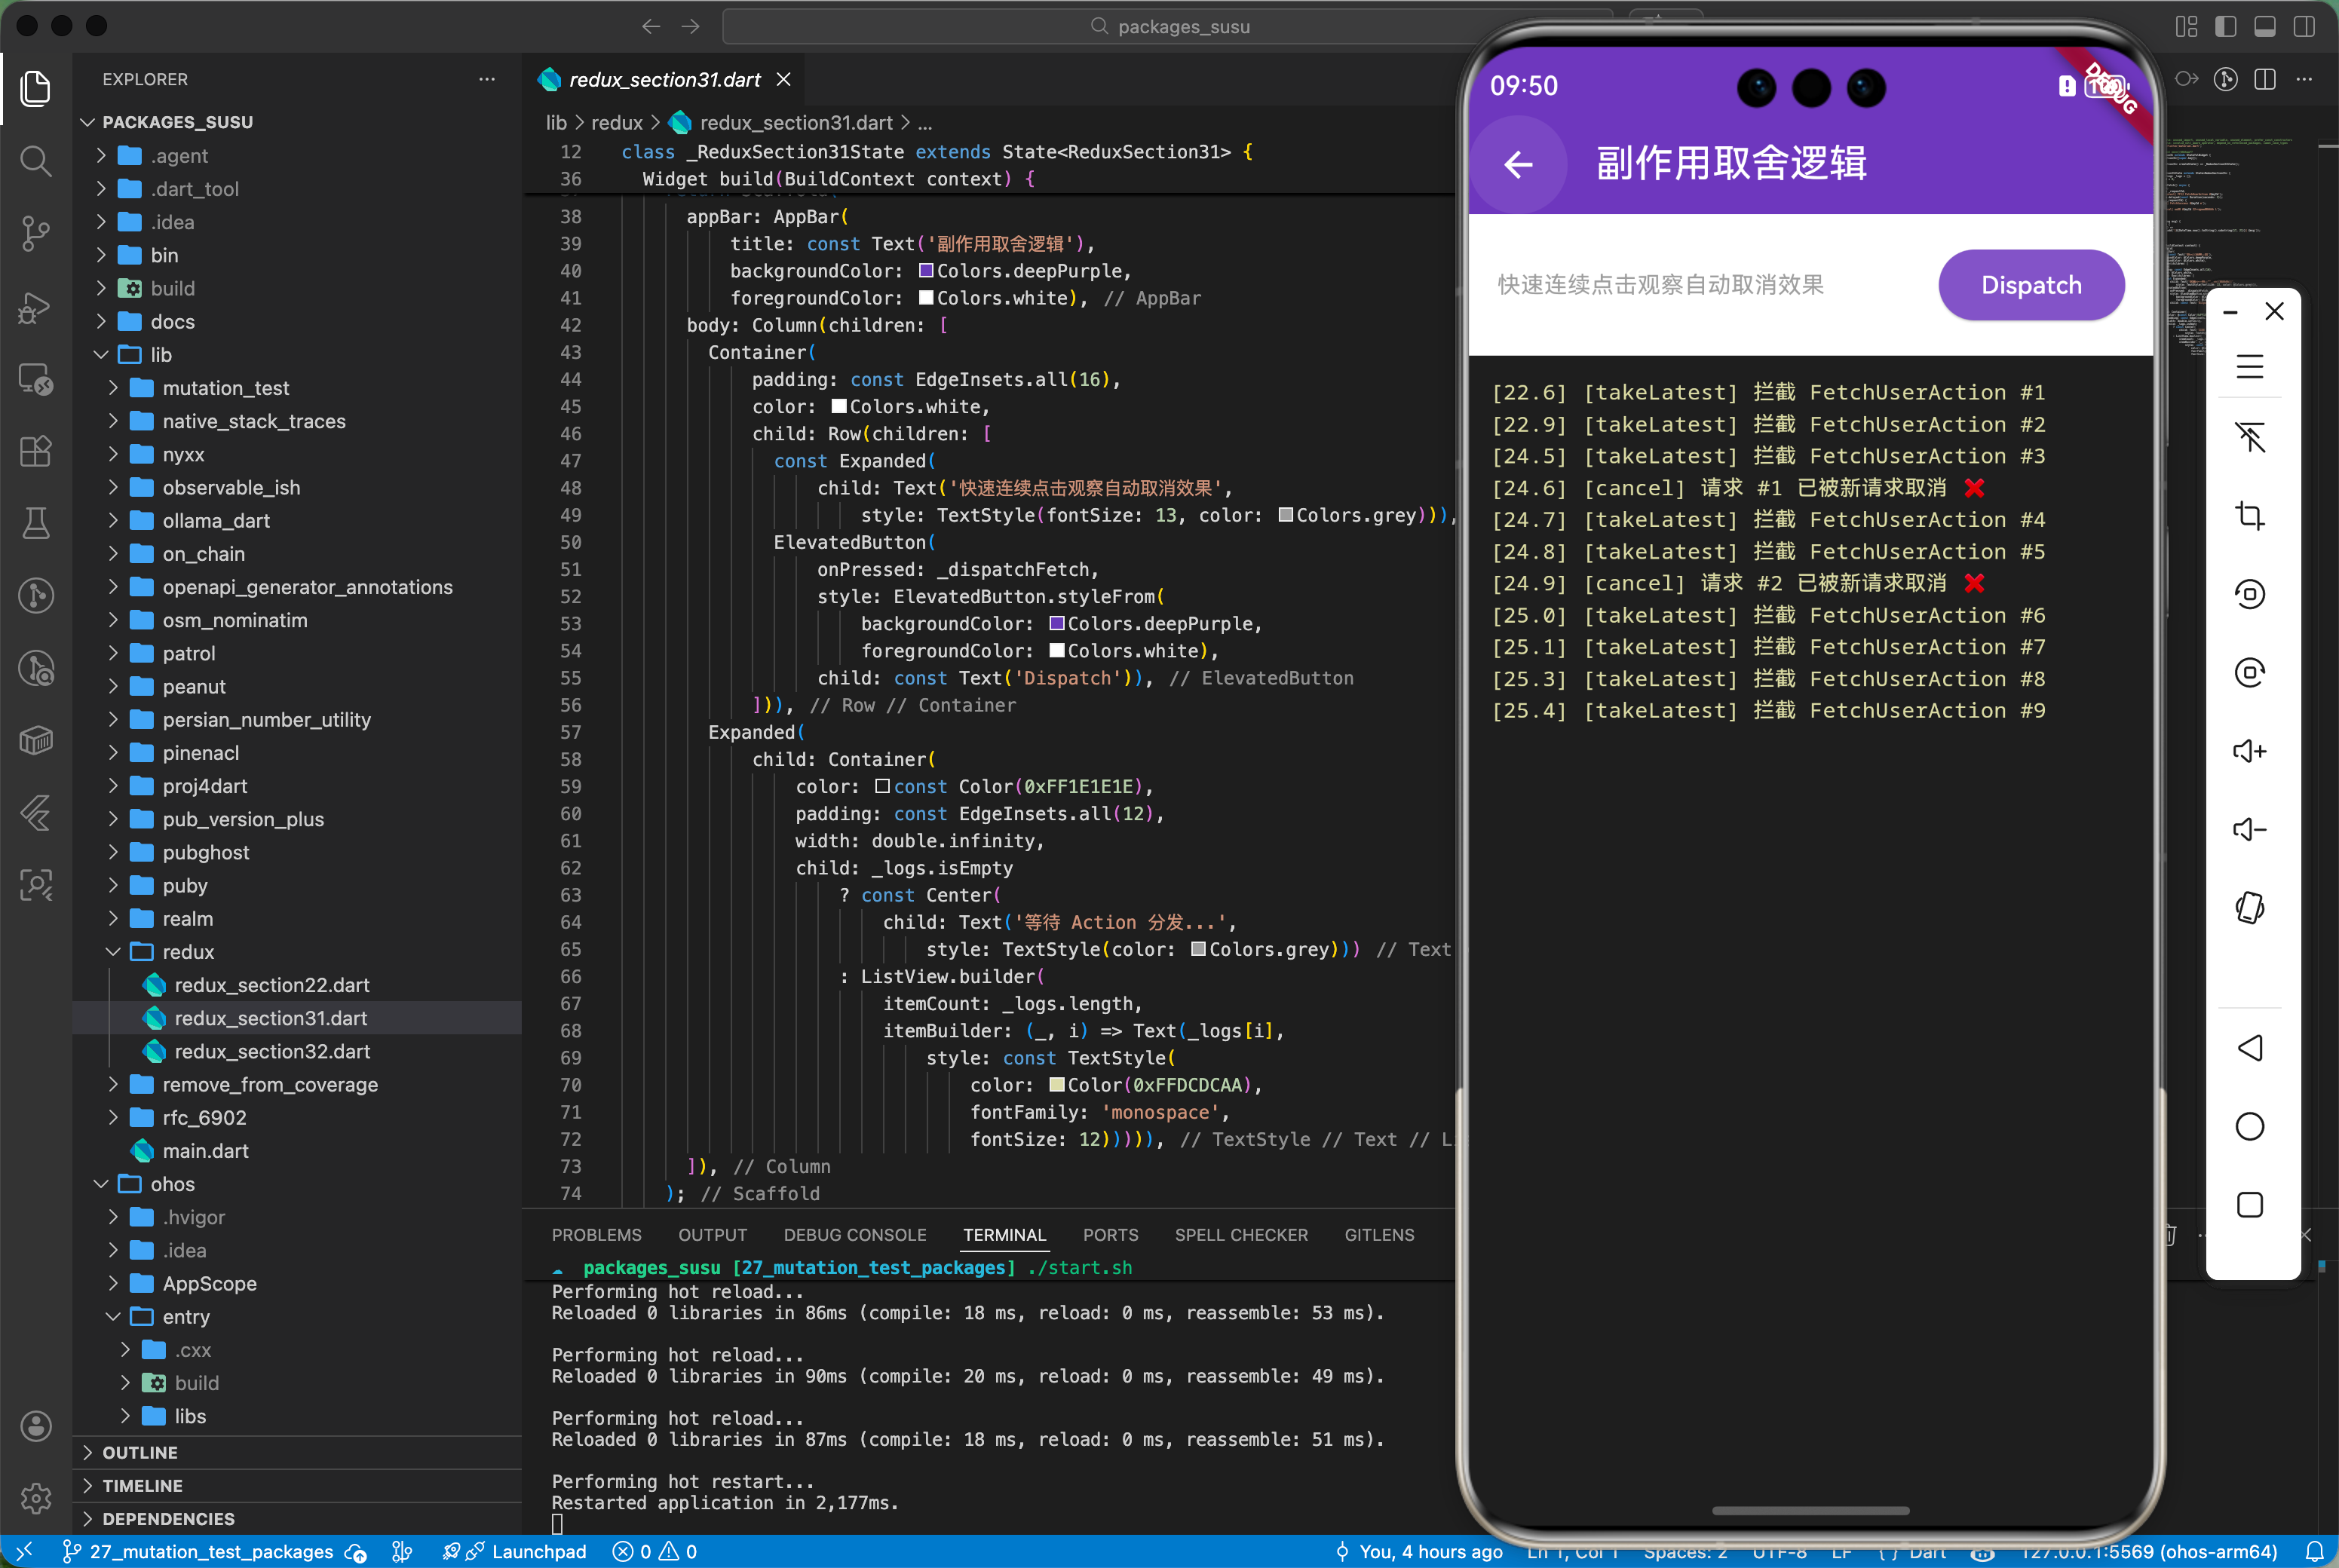Image resolution: width=2339 pixels, height=1568 pixels.
Task: Switch to the DEBUG CONSOLE tab
Action: tap(854, 1235)
